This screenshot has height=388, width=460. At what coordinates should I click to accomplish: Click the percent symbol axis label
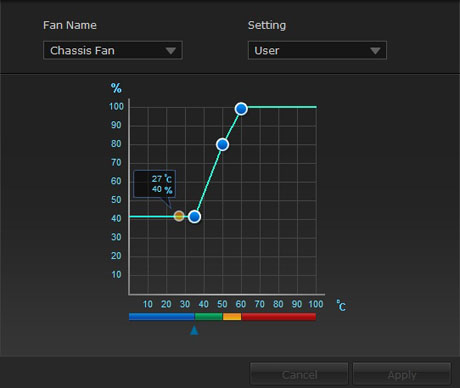pyautogui.click(x=116, y=88)
